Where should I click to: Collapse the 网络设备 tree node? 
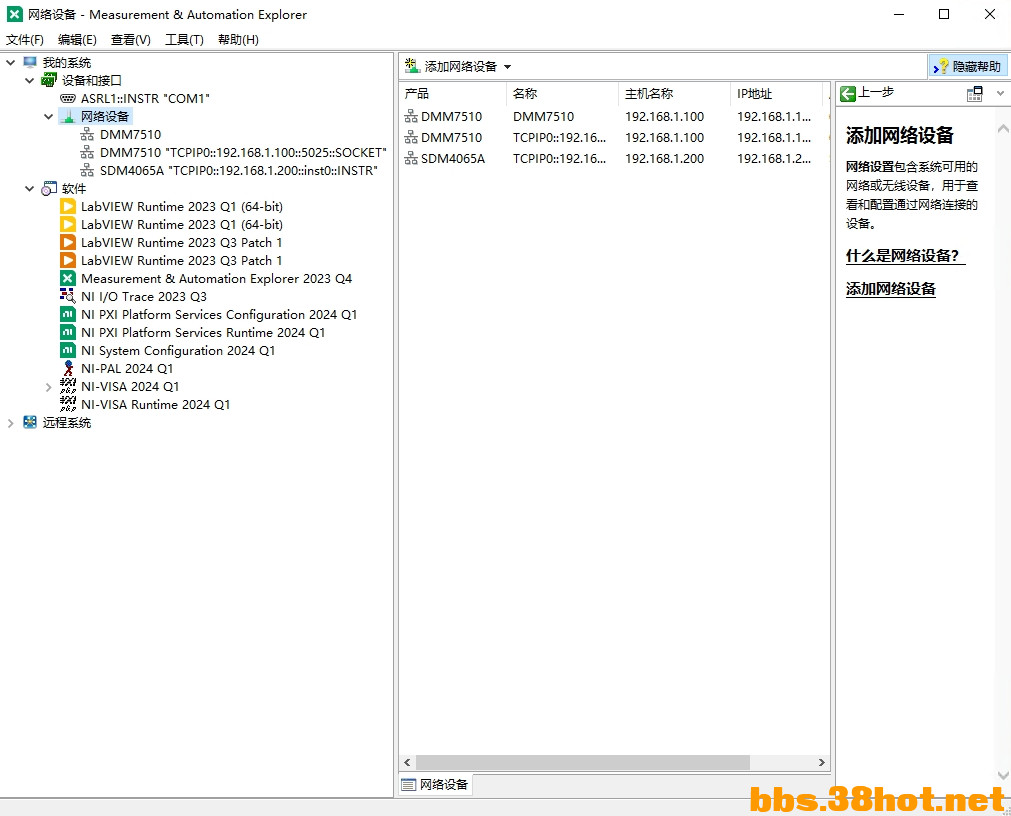(48, 117)
